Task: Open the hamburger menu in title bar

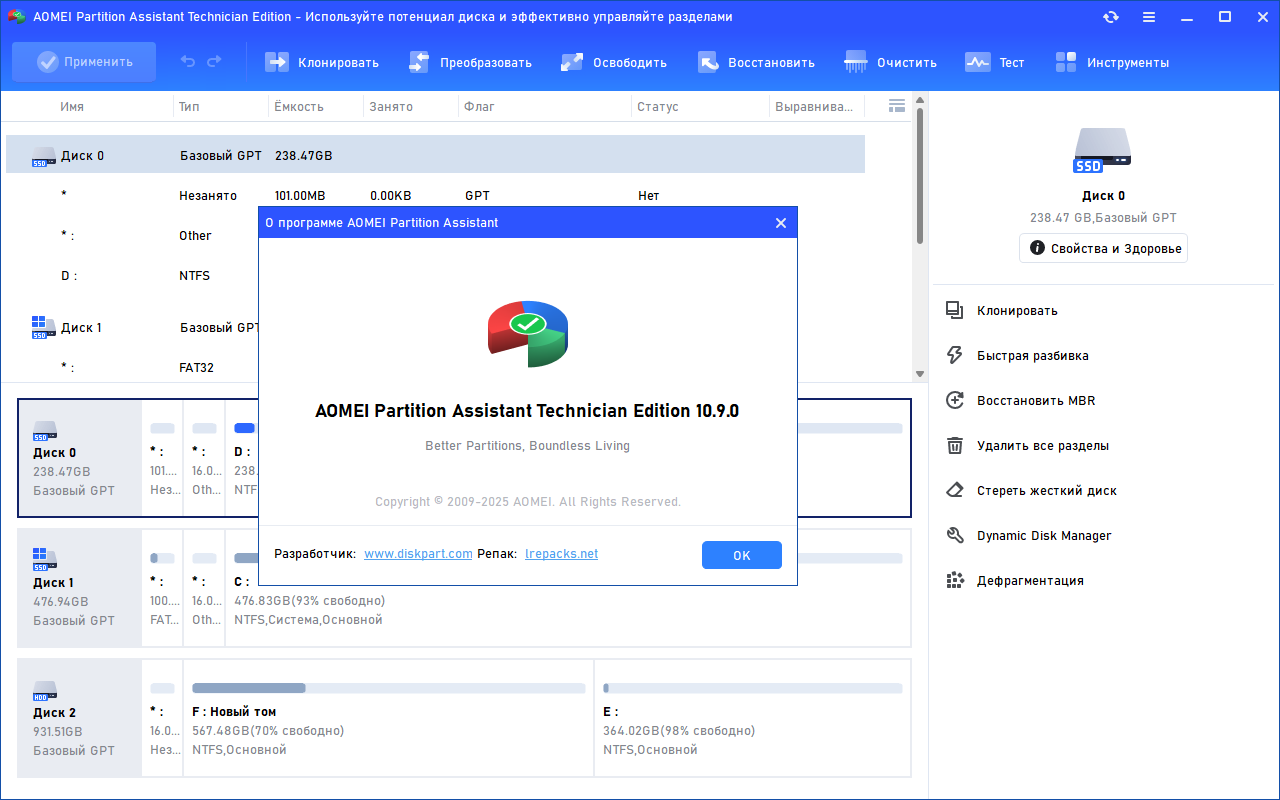Action: pos(1149,17)
